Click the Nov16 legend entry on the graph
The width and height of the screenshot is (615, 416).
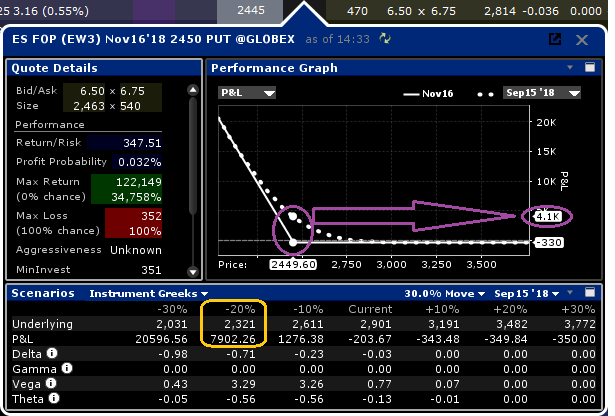428,94
